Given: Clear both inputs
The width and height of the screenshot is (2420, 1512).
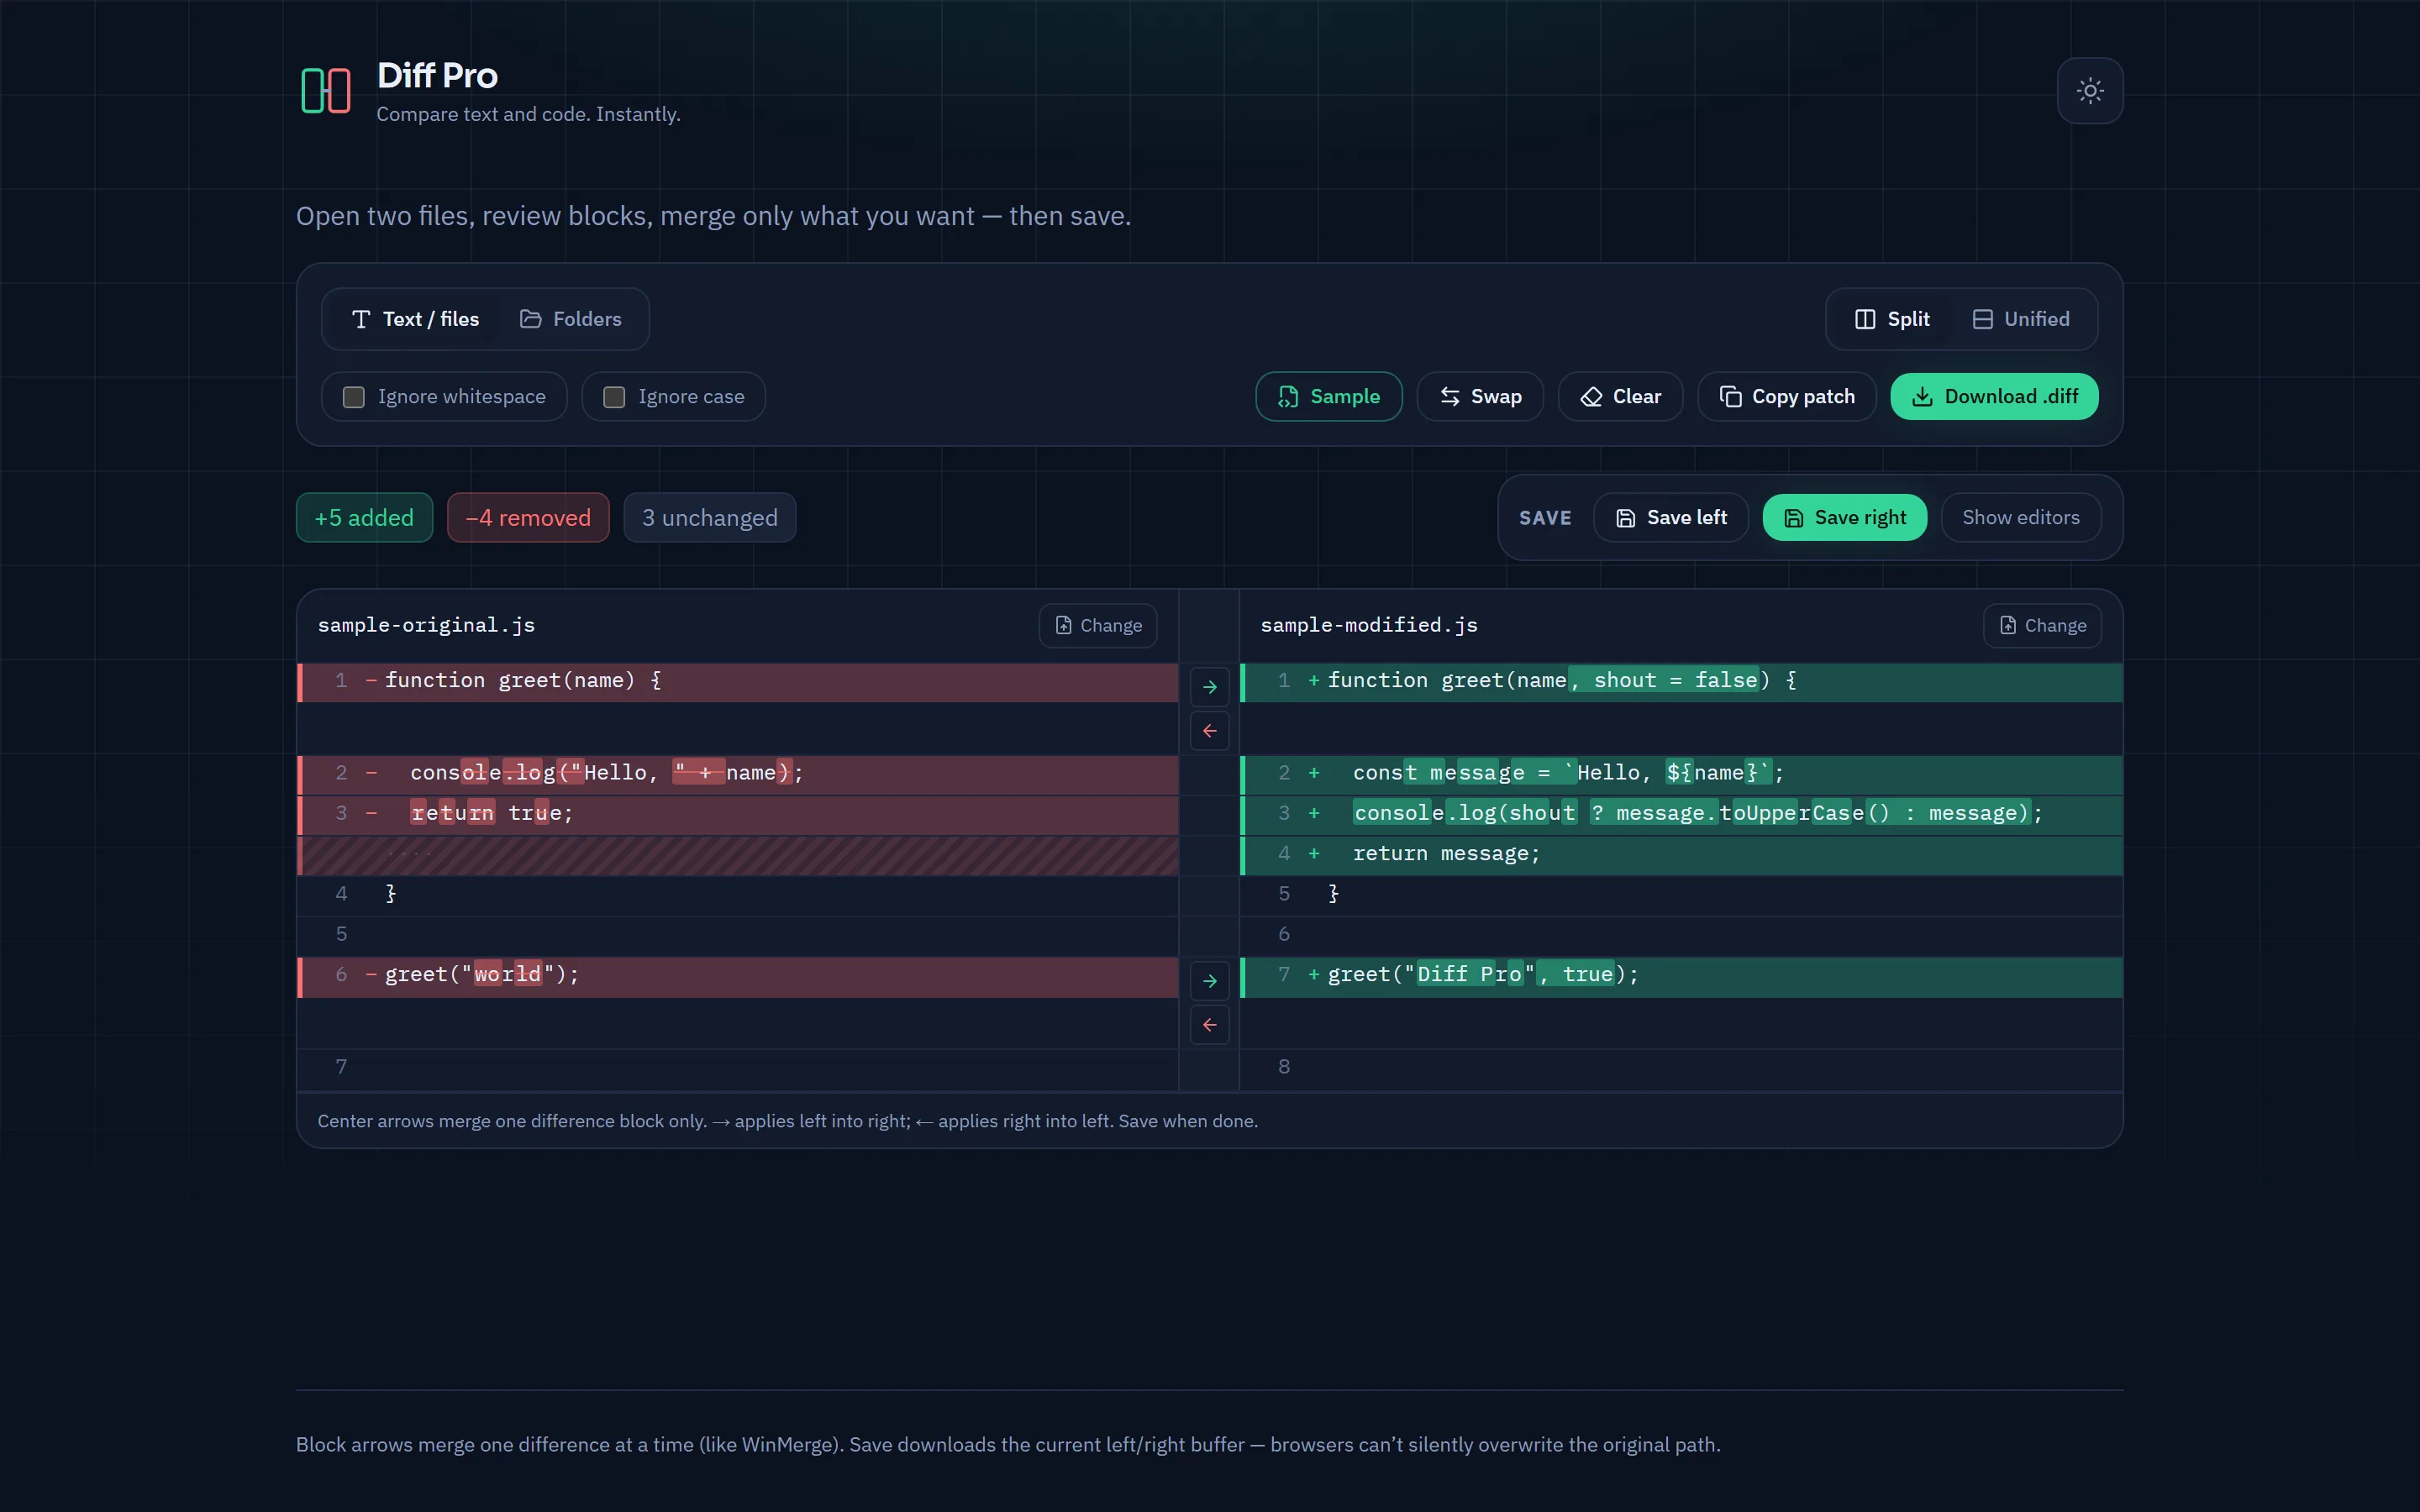Looking at the screenshot, I should (1620, 397).
